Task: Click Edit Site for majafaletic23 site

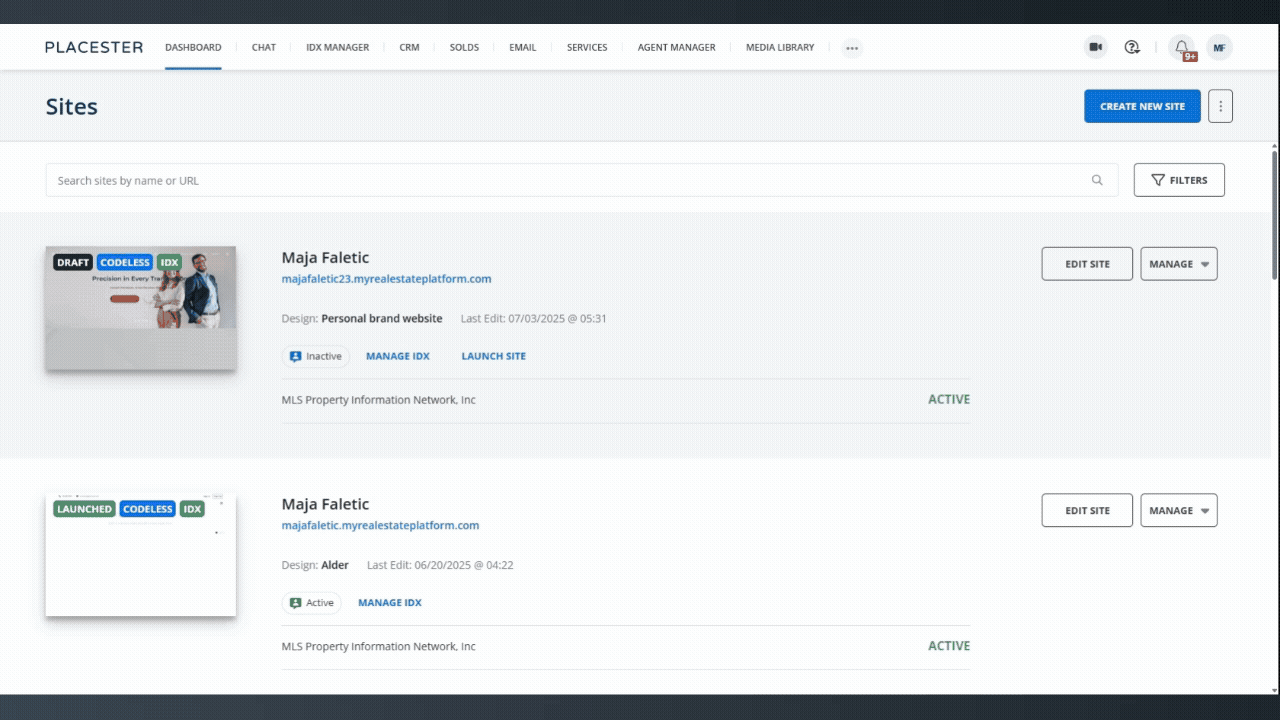Action: (x=1087, y=264)
